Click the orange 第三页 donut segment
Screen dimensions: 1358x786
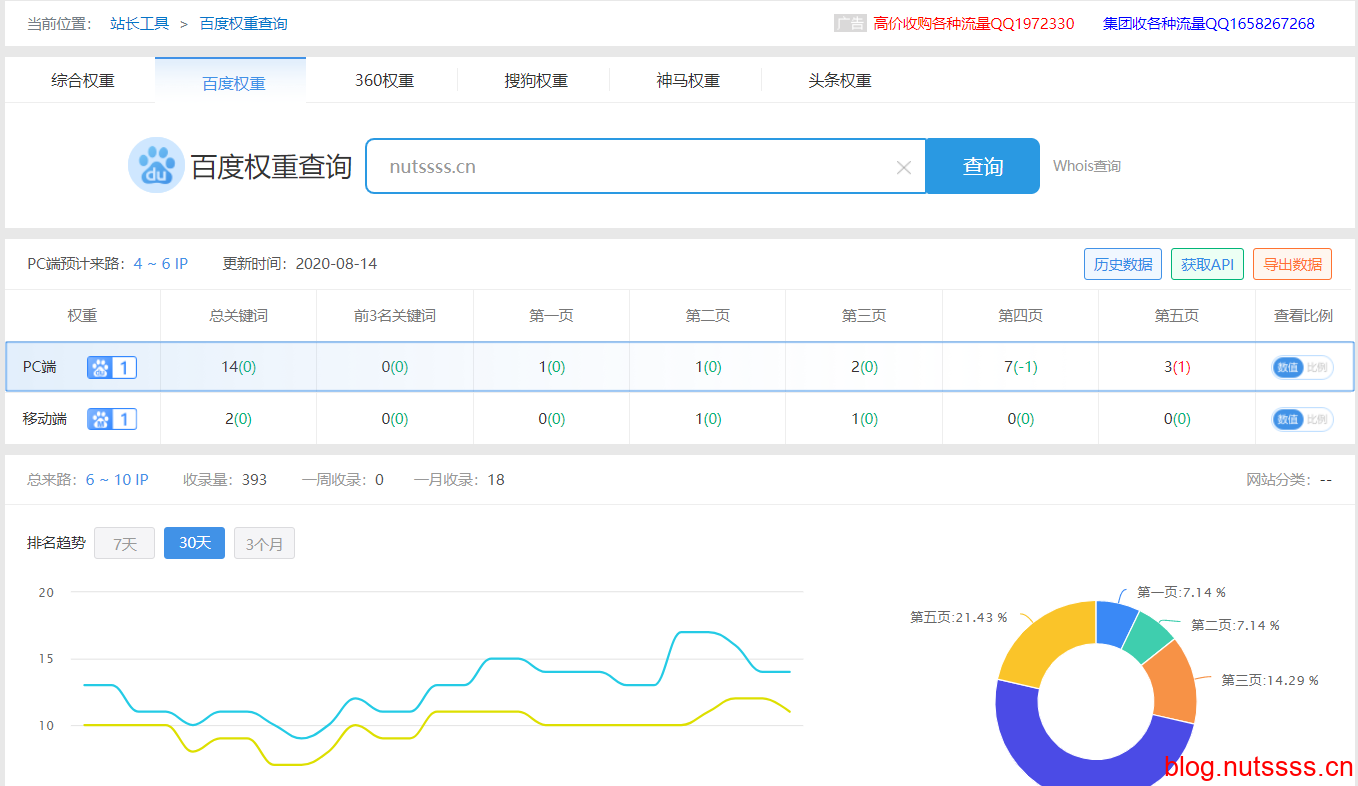pyautogui.click(x=1174, y=682)
